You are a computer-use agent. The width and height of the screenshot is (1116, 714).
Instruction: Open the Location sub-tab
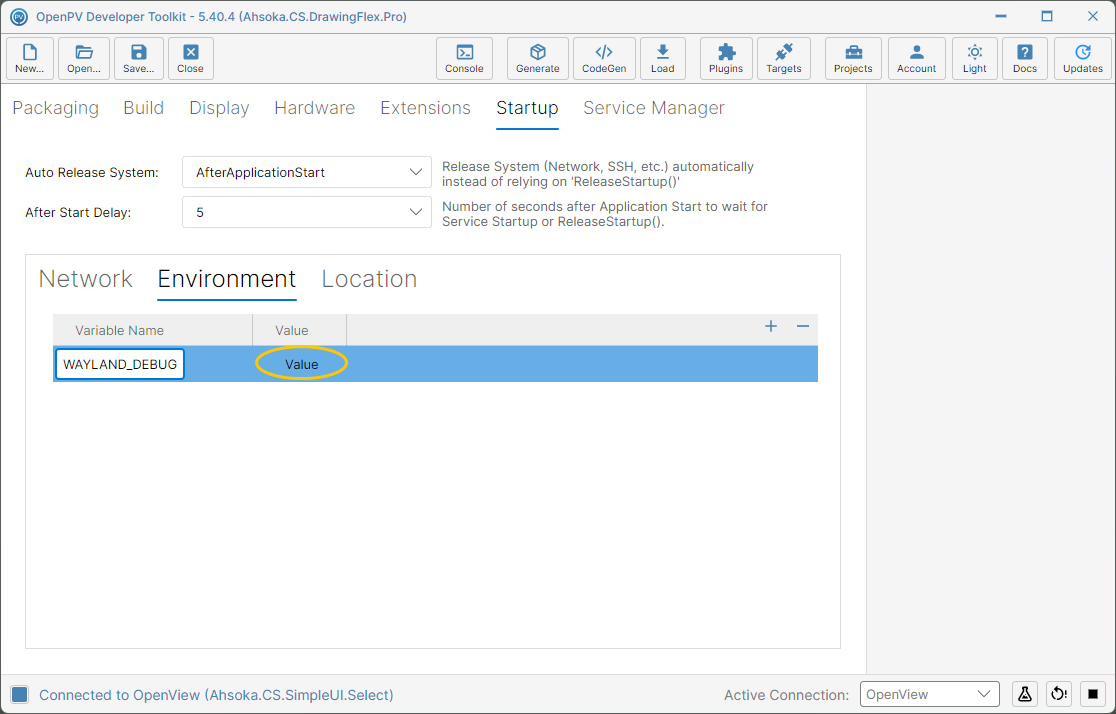369,279
